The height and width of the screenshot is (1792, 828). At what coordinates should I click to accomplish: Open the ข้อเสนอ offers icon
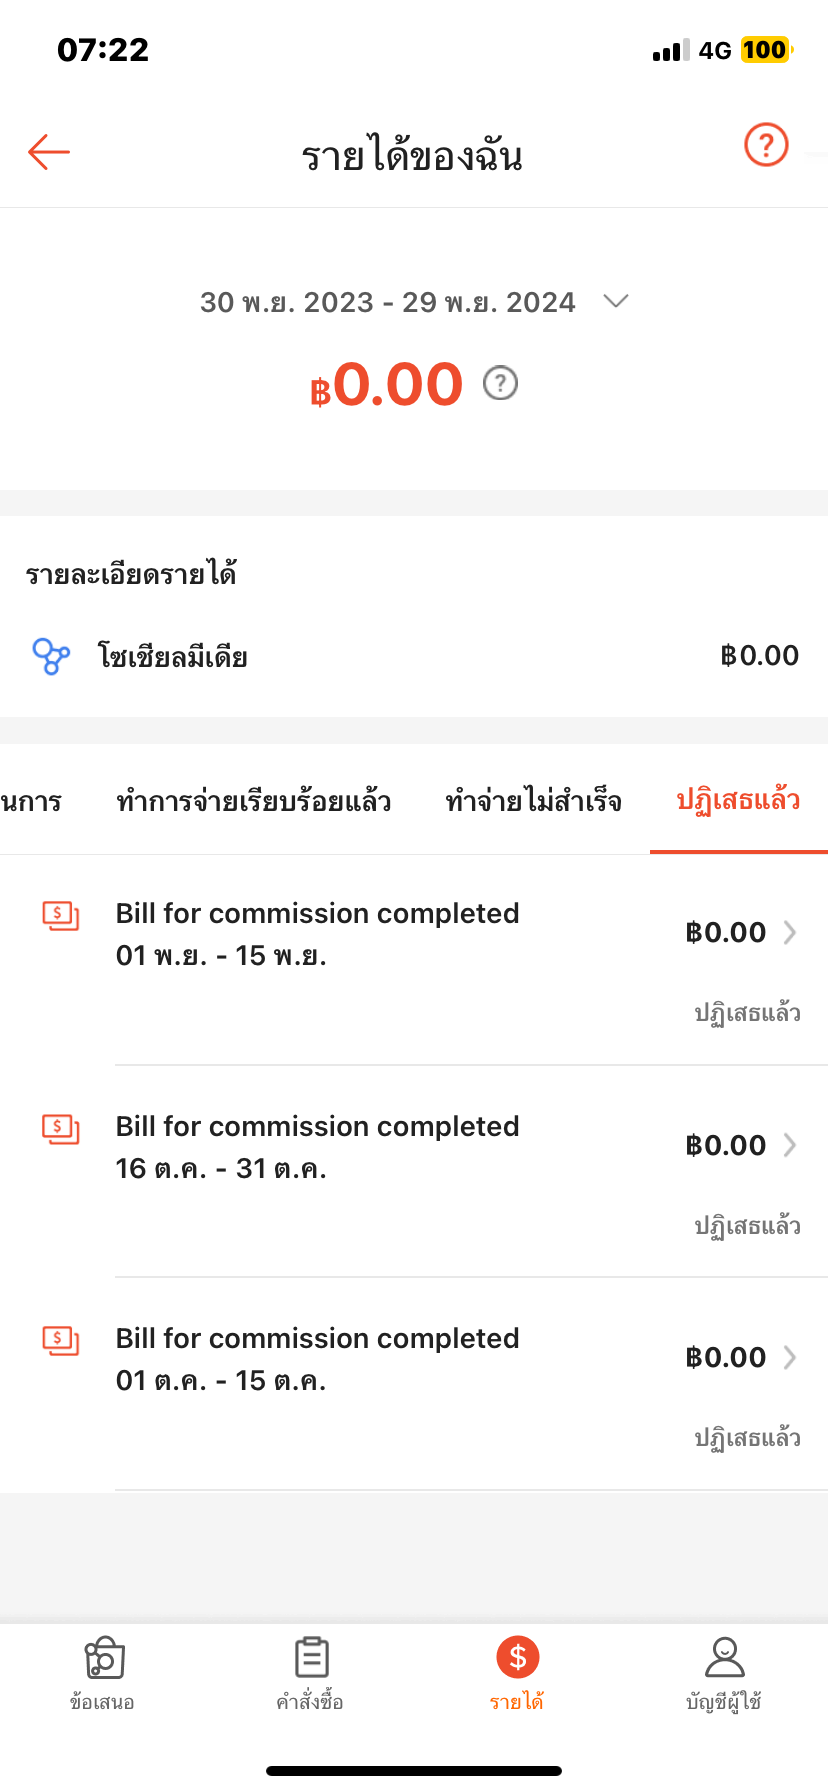[x=104, y=1658]
